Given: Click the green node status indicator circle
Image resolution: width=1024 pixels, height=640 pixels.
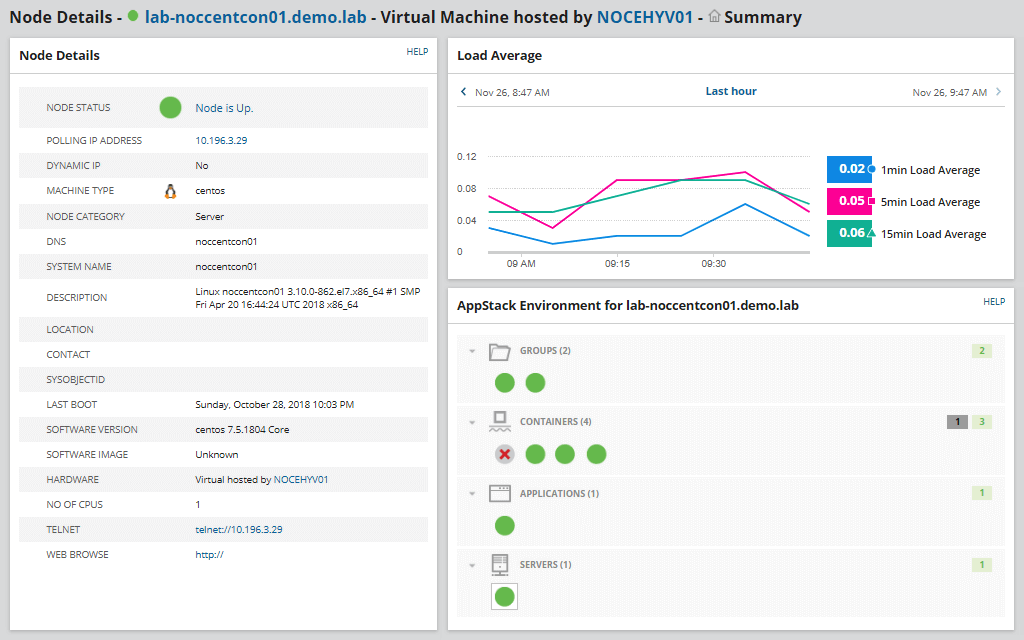Looking at the screenshot, I should (170, 107).
